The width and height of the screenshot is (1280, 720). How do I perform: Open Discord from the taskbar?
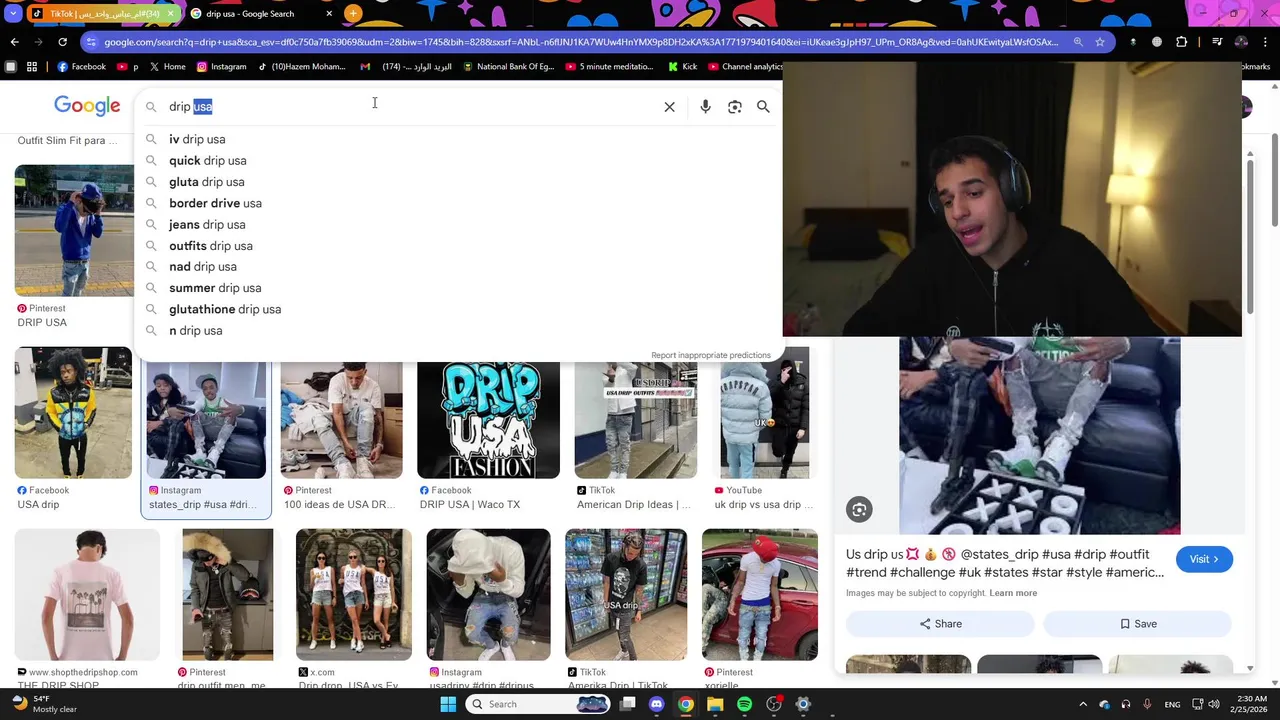(656, 704)
